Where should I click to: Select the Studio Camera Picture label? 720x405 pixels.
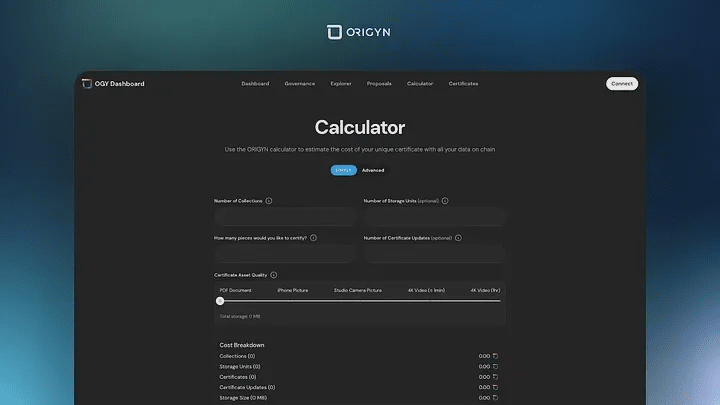[358, 290]
